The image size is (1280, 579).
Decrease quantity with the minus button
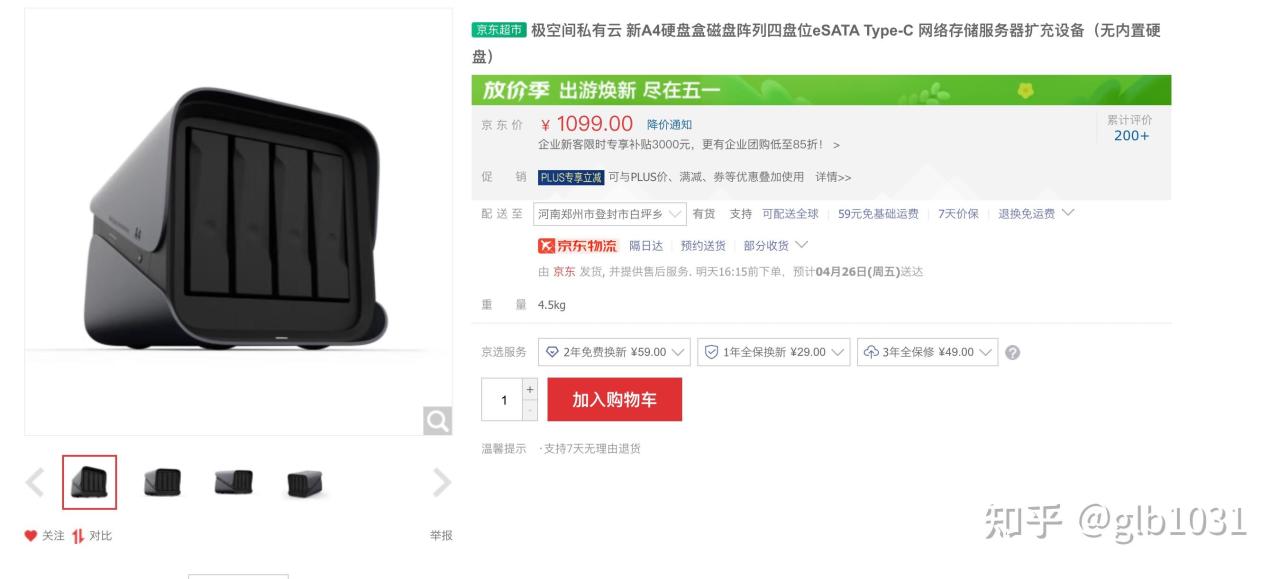coord(530,410)
